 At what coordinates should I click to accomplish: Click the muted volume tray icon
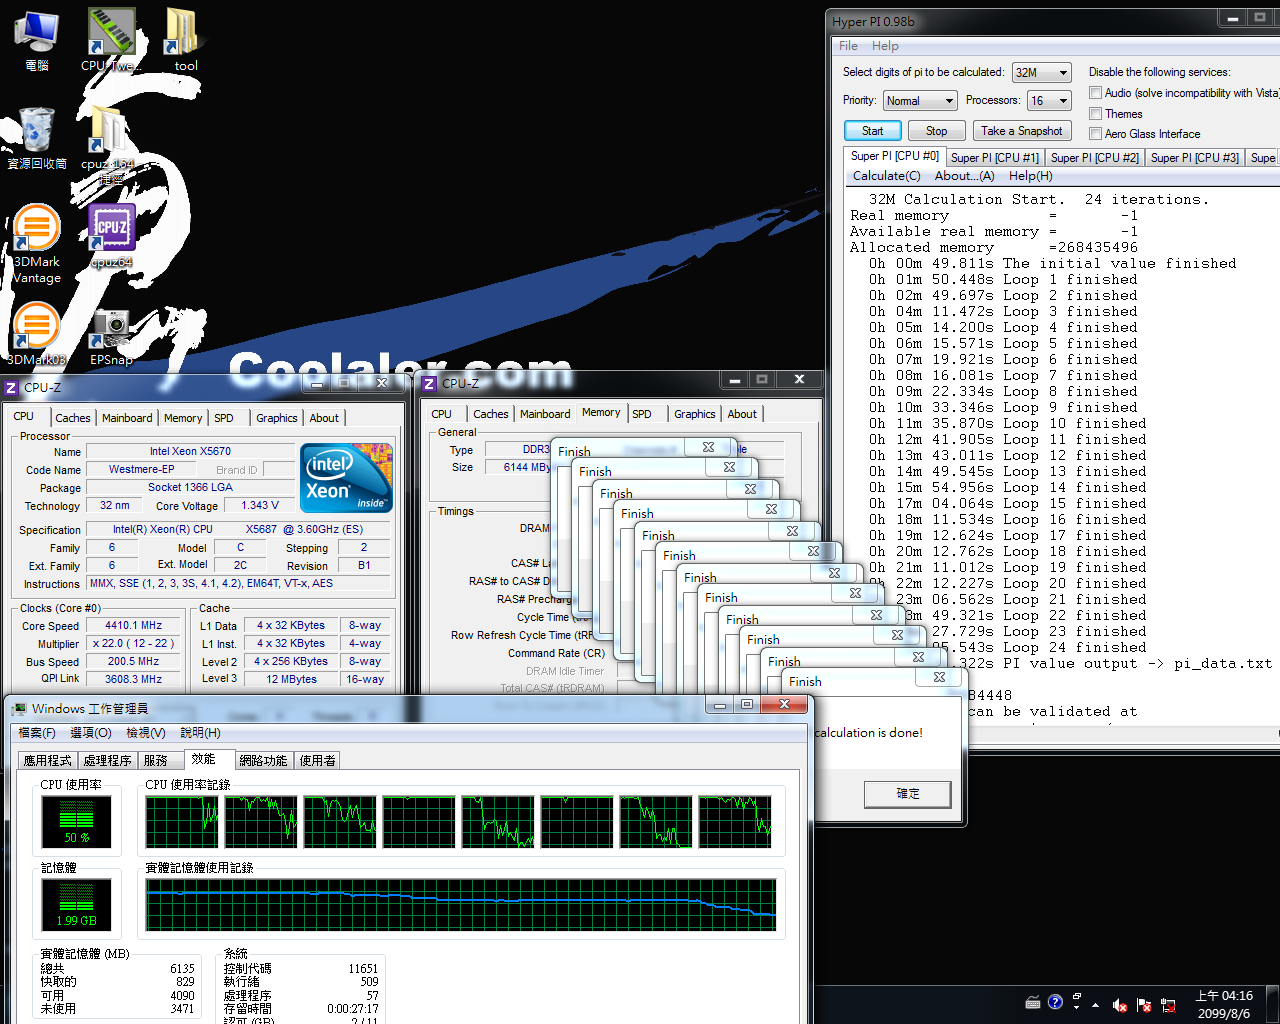pyautogui.click(x=1120, y=1005)
